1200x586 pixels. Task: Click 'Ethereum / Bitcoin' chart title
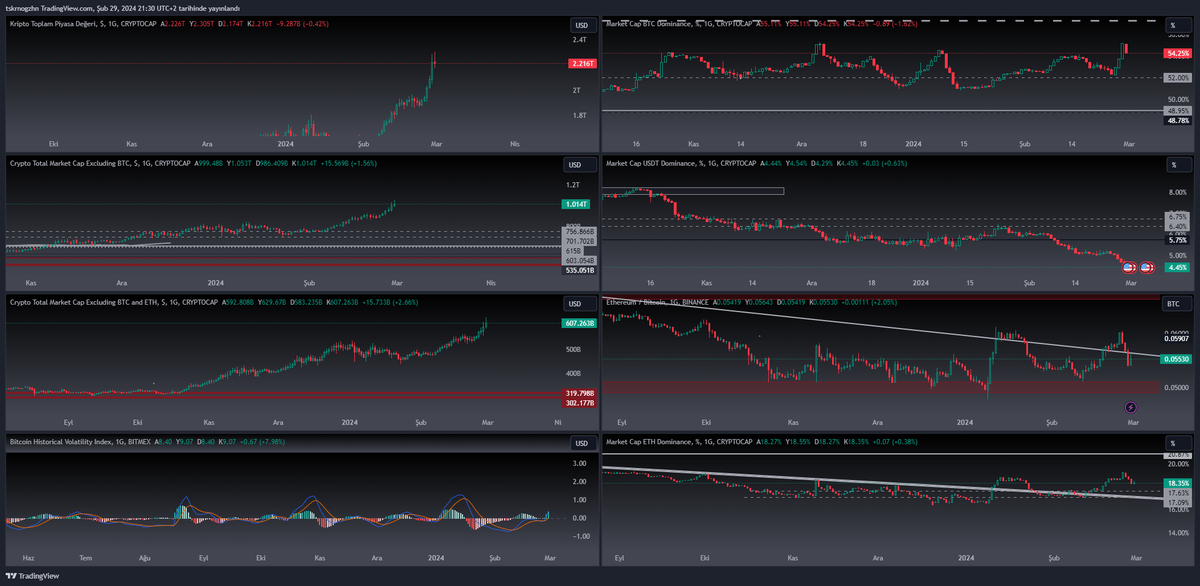pyautogui.click(x=638, y=301)
